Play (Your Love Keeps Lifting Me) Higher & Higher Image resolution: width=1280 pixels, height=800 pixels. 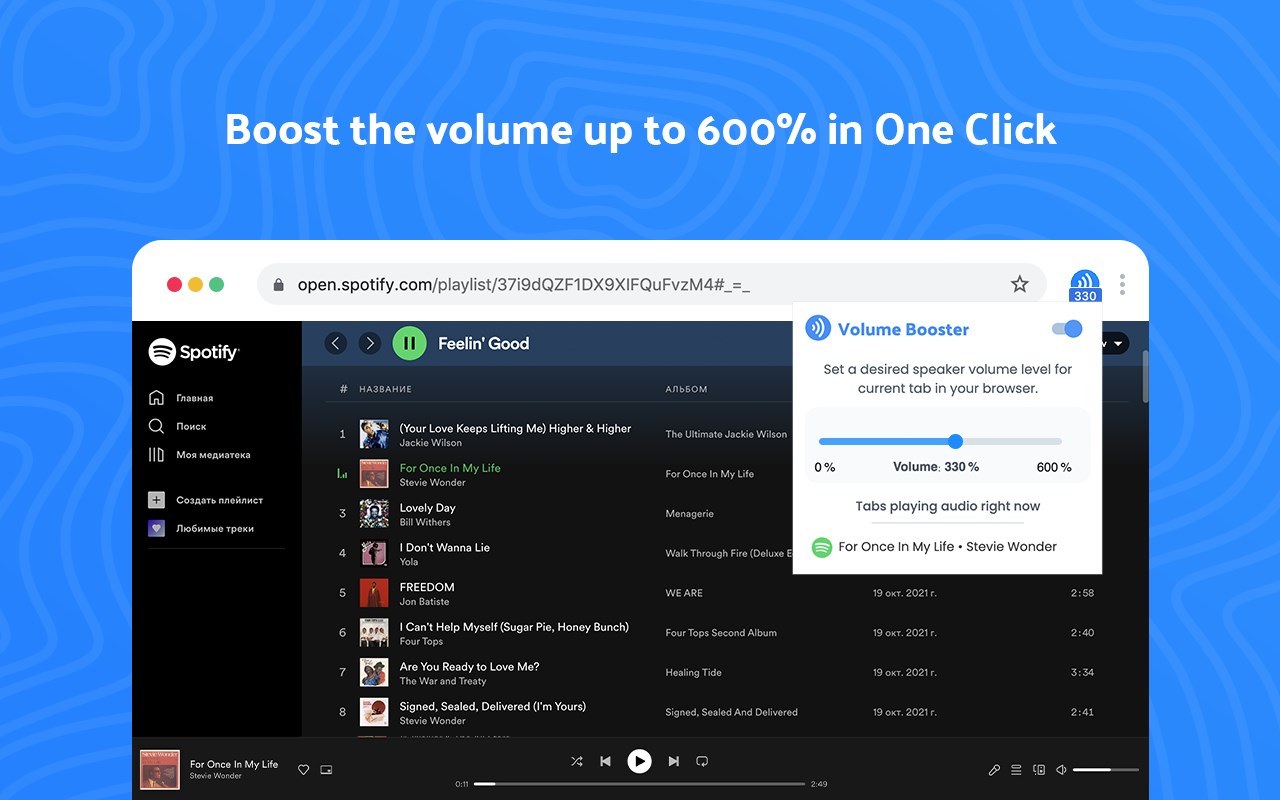(x=515, y=428)
